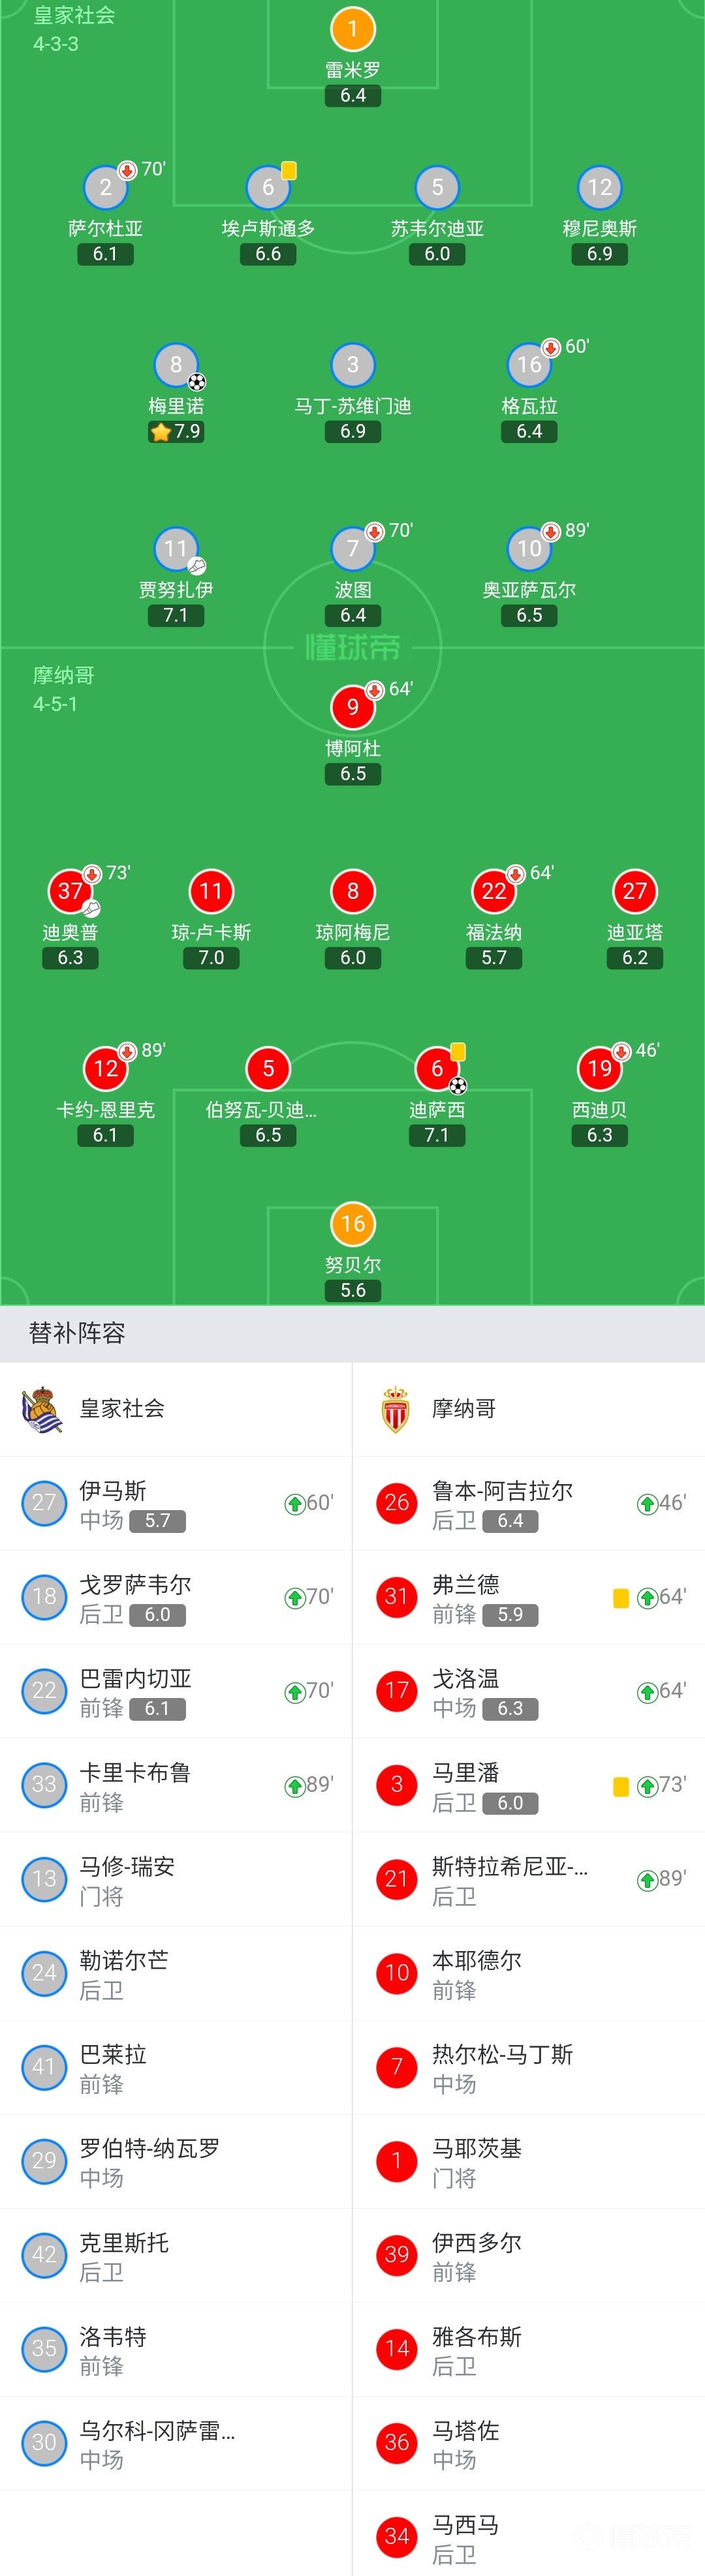
Task: Tap Monaco goalkeeper Nübel's number 16 badge
Action: pos(352,1223)
